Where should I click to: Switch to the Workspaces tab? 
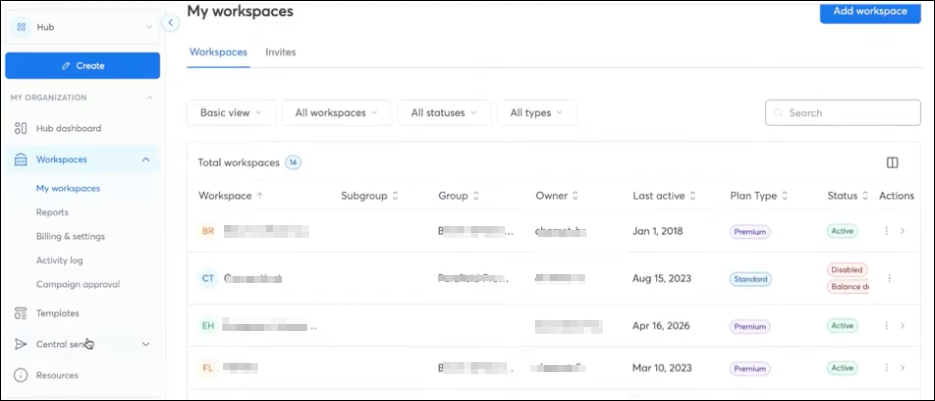[x=218, y=52]
